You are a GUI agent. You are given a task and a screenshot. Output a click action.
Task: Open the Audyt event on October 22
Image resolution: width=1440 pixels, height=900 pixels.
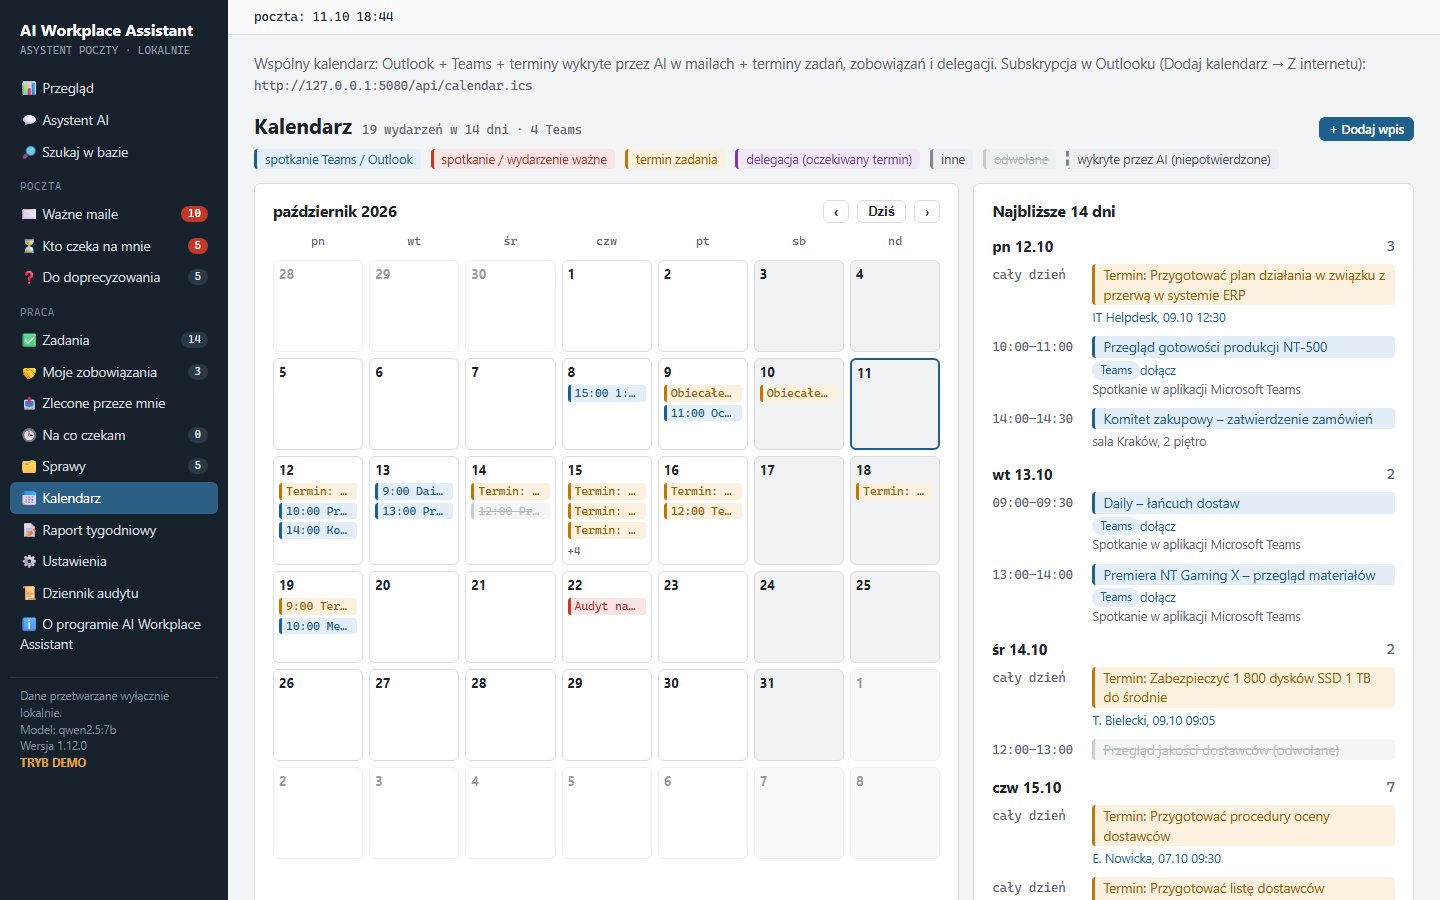click(607, 606)
